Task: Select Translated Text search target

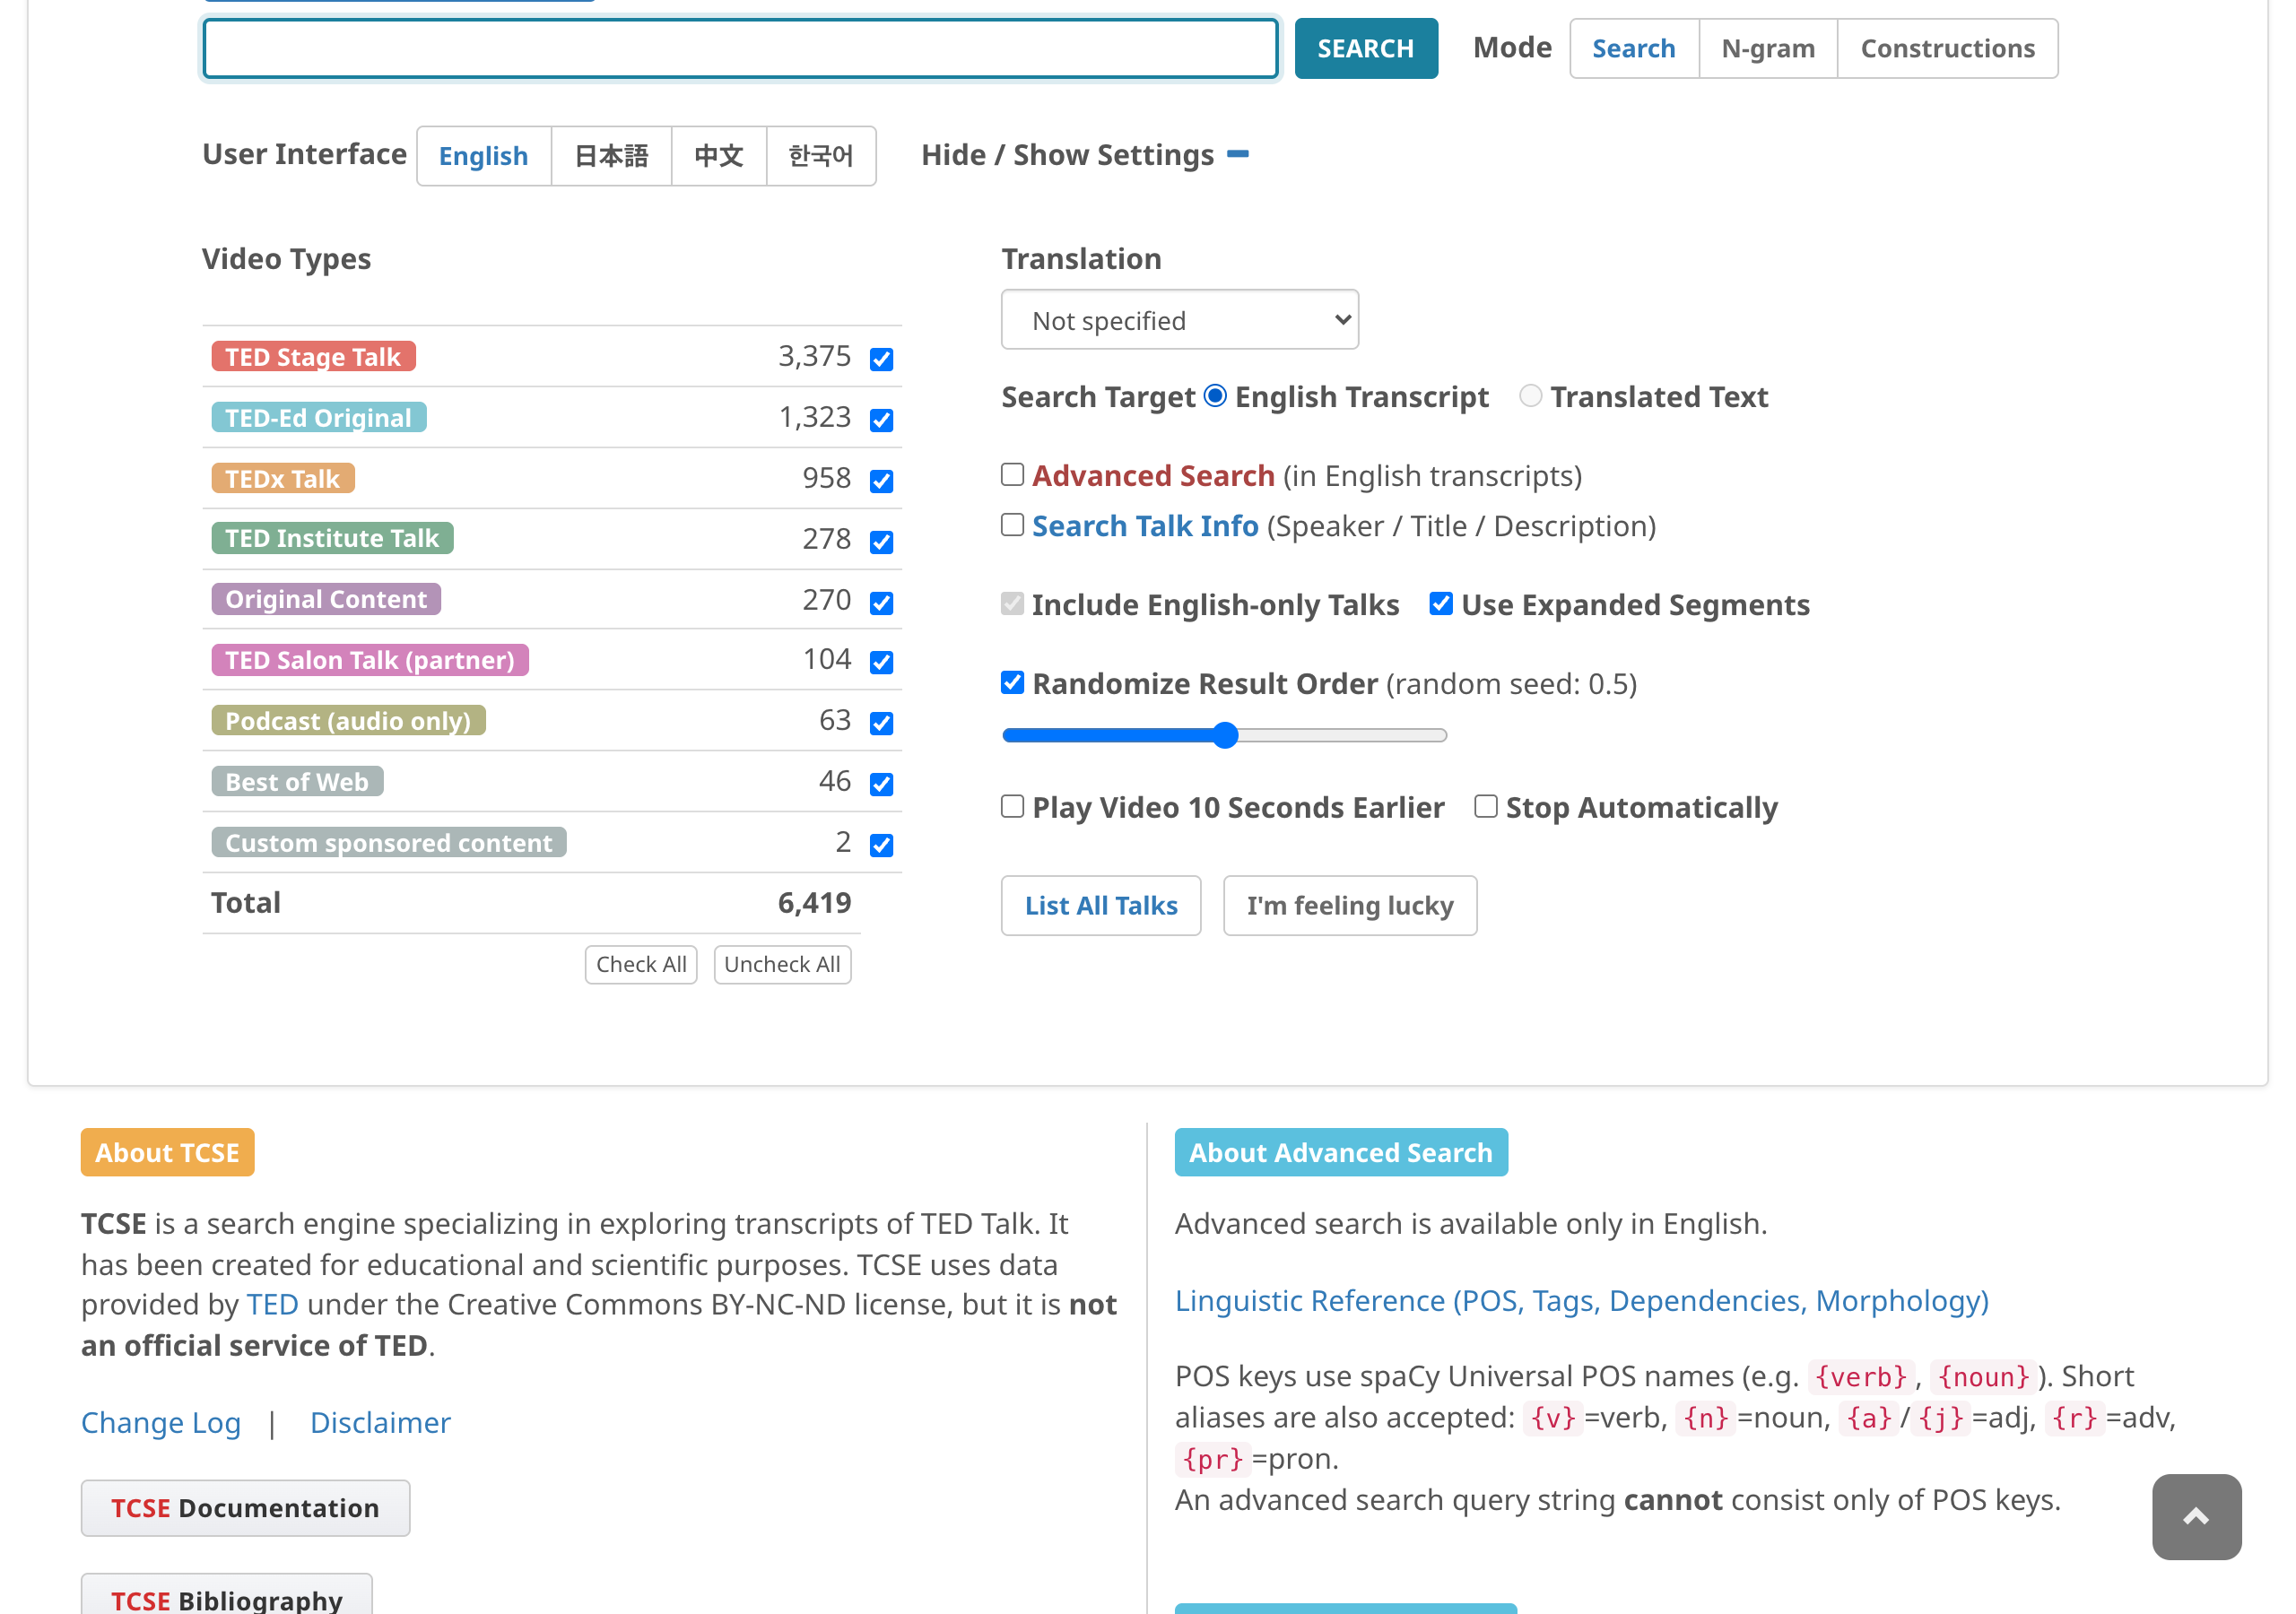Action: tap(1529, 396)
